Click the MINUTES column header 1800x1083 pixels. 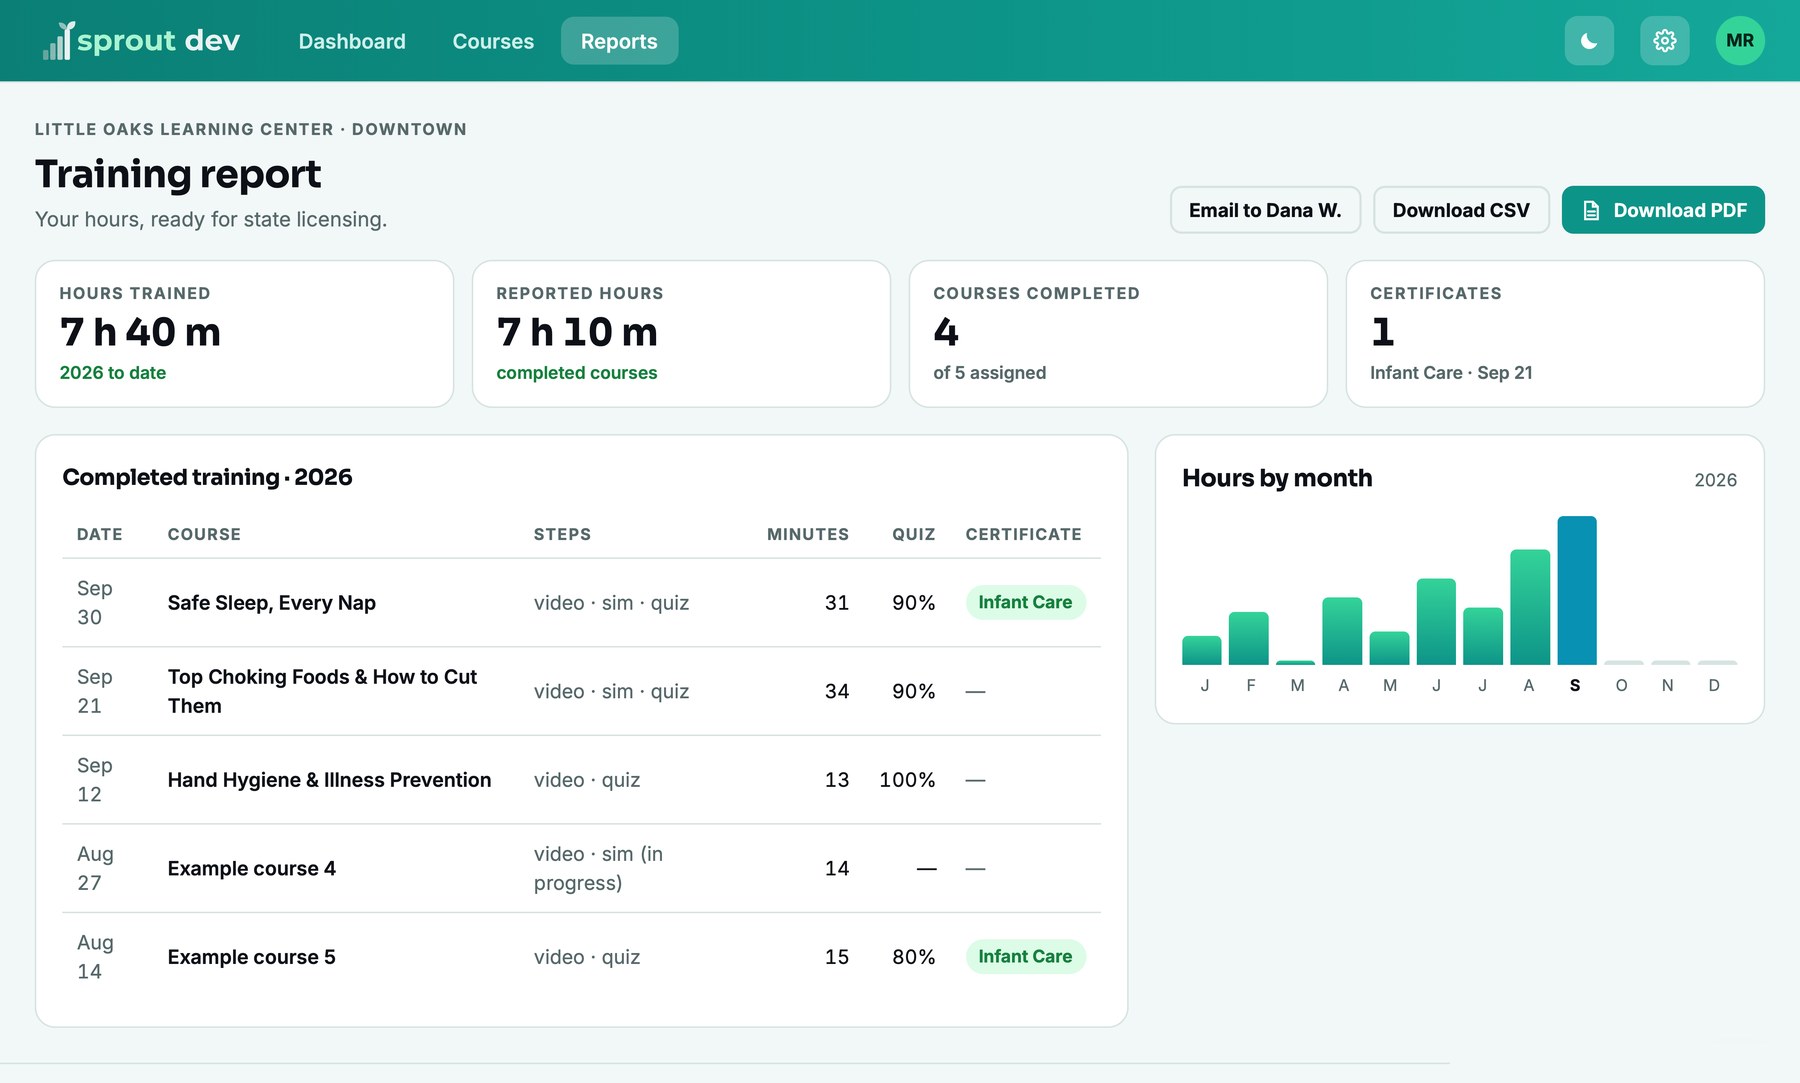[x=808, y=534]
